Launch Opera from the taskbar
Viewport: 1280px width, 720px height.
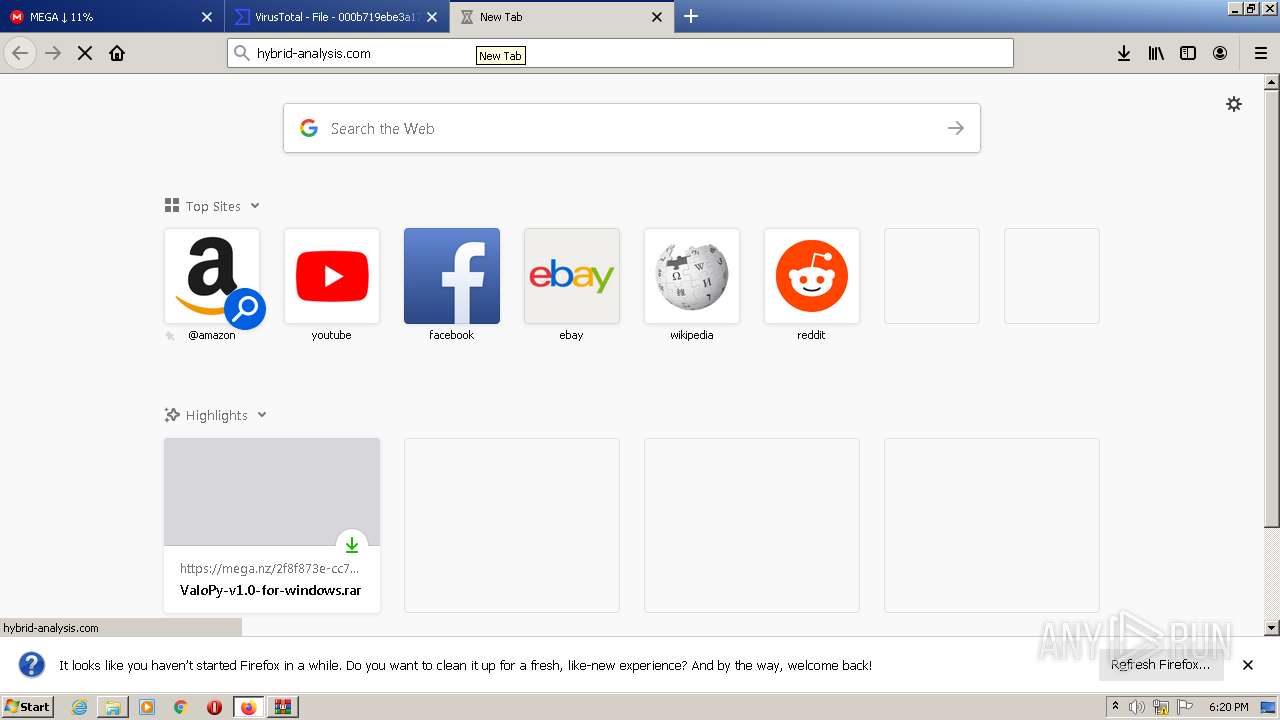click(x=214, y=707)
